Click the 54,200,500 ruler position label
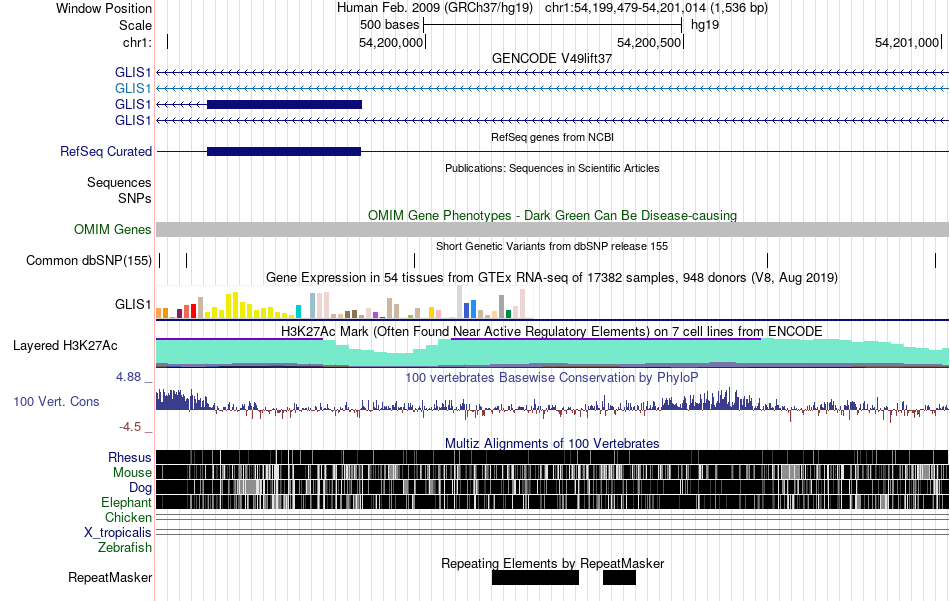 pyautogui.click(x=649, y=42)
